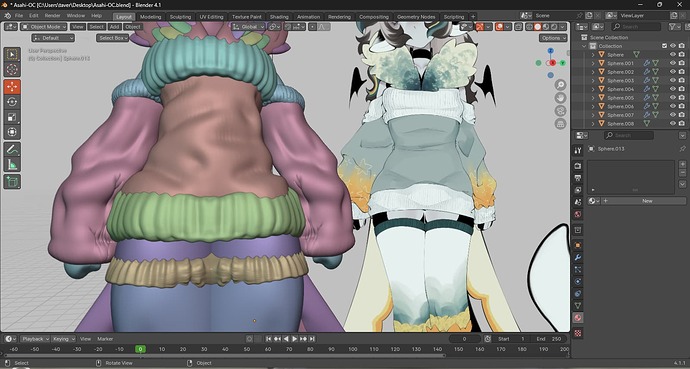Open the Select Box mode dropdown
The width and height of the screenshot is (690, 369).
[113, 38]
